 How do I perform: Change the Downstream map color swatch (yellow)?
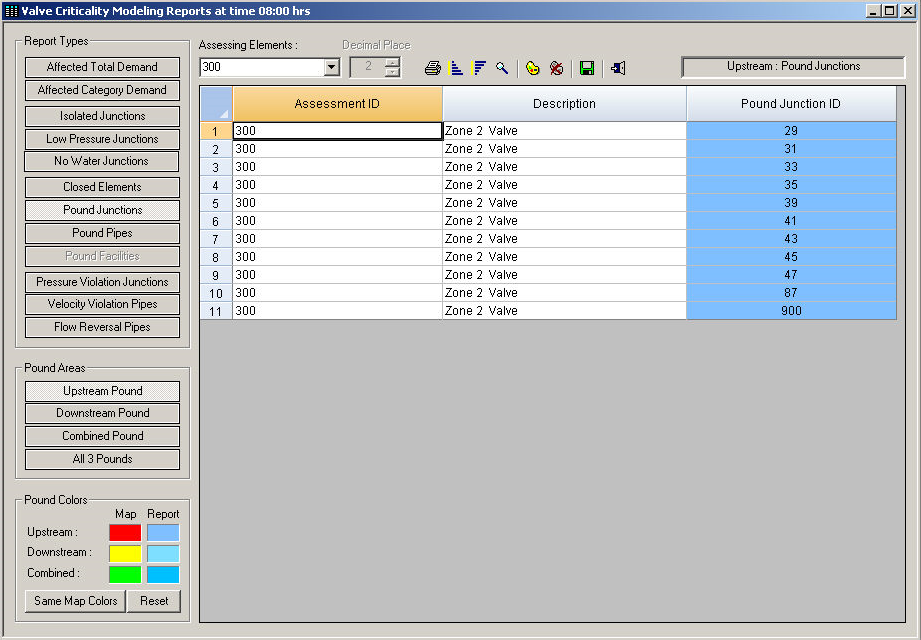click(x=125, y=553)
